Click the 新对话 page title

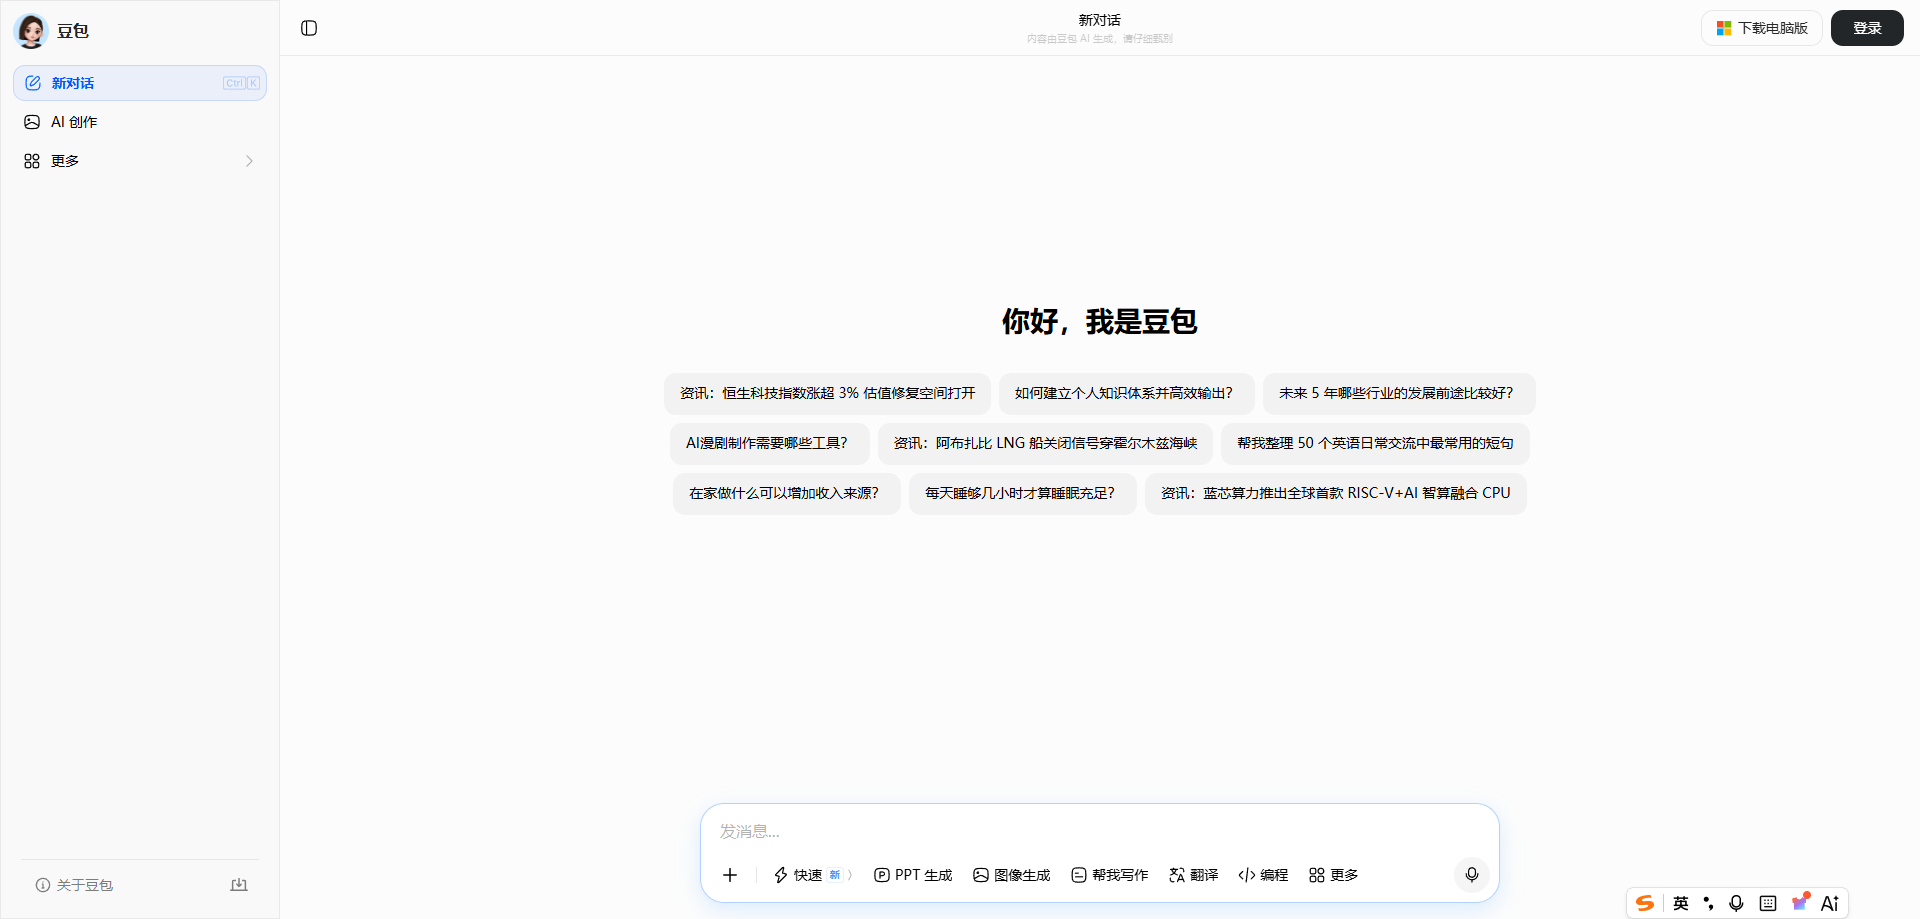click(1099, 20)
